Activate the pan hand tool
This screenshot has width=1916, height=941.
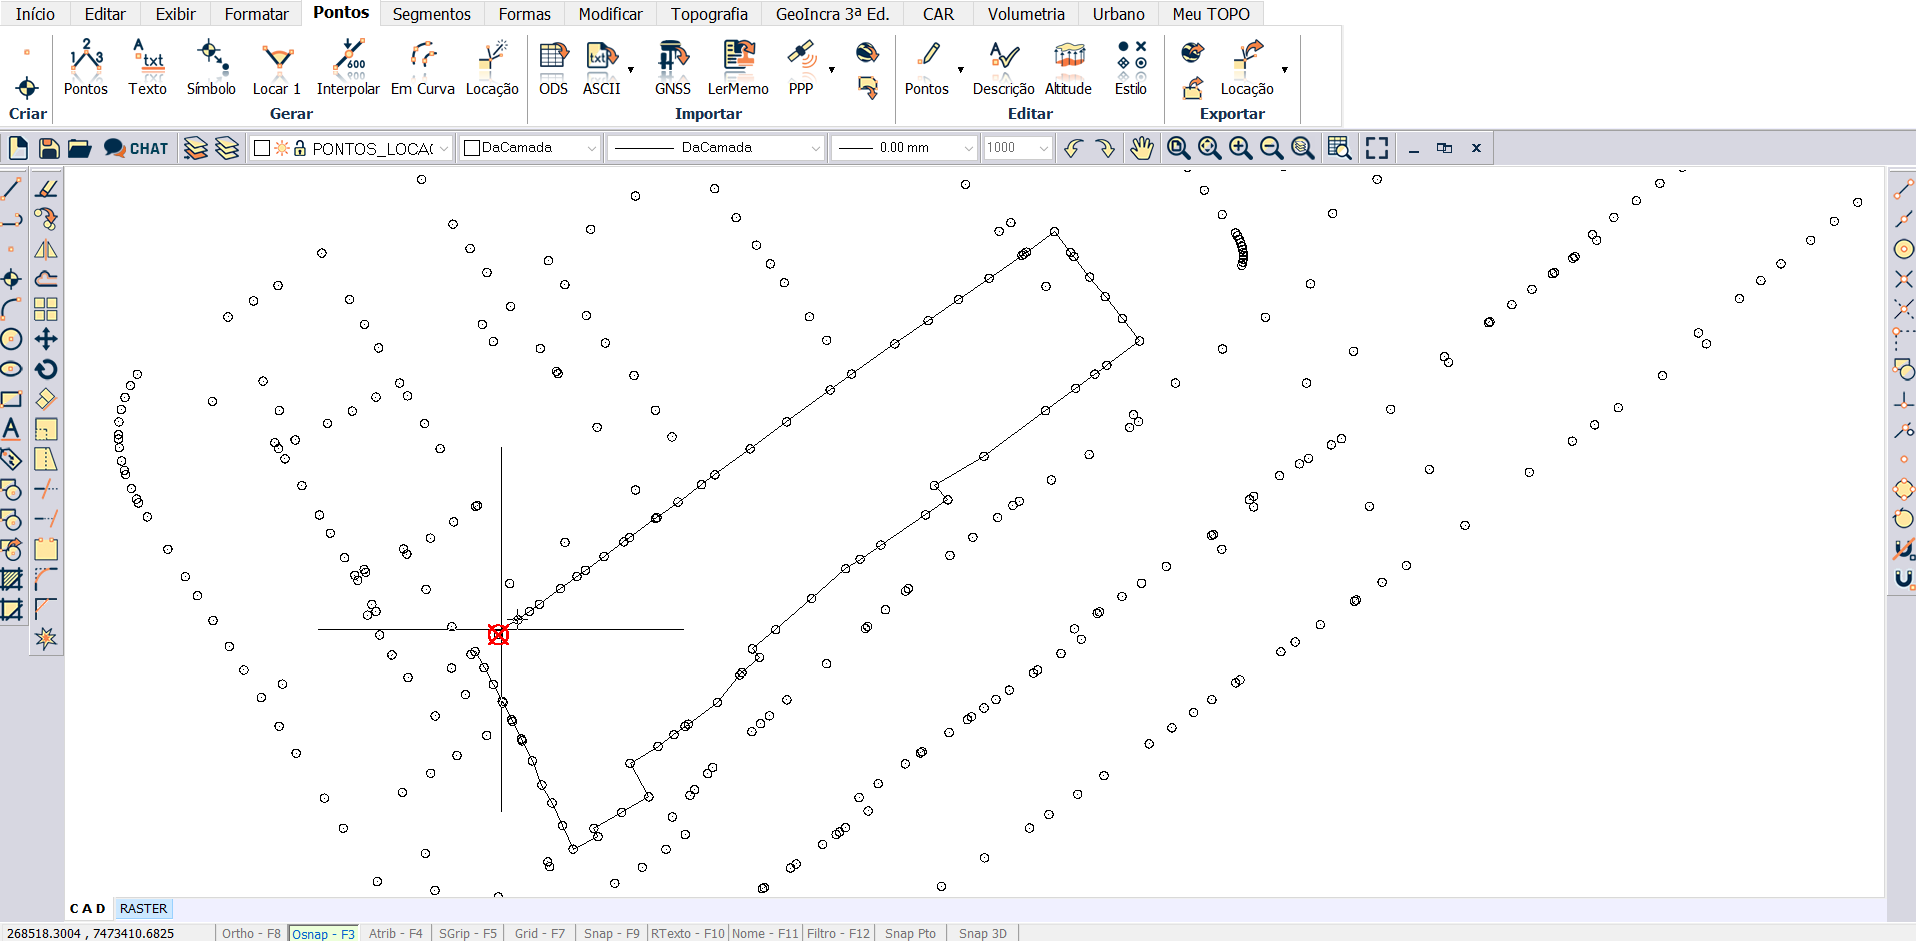click(1141, 148)
